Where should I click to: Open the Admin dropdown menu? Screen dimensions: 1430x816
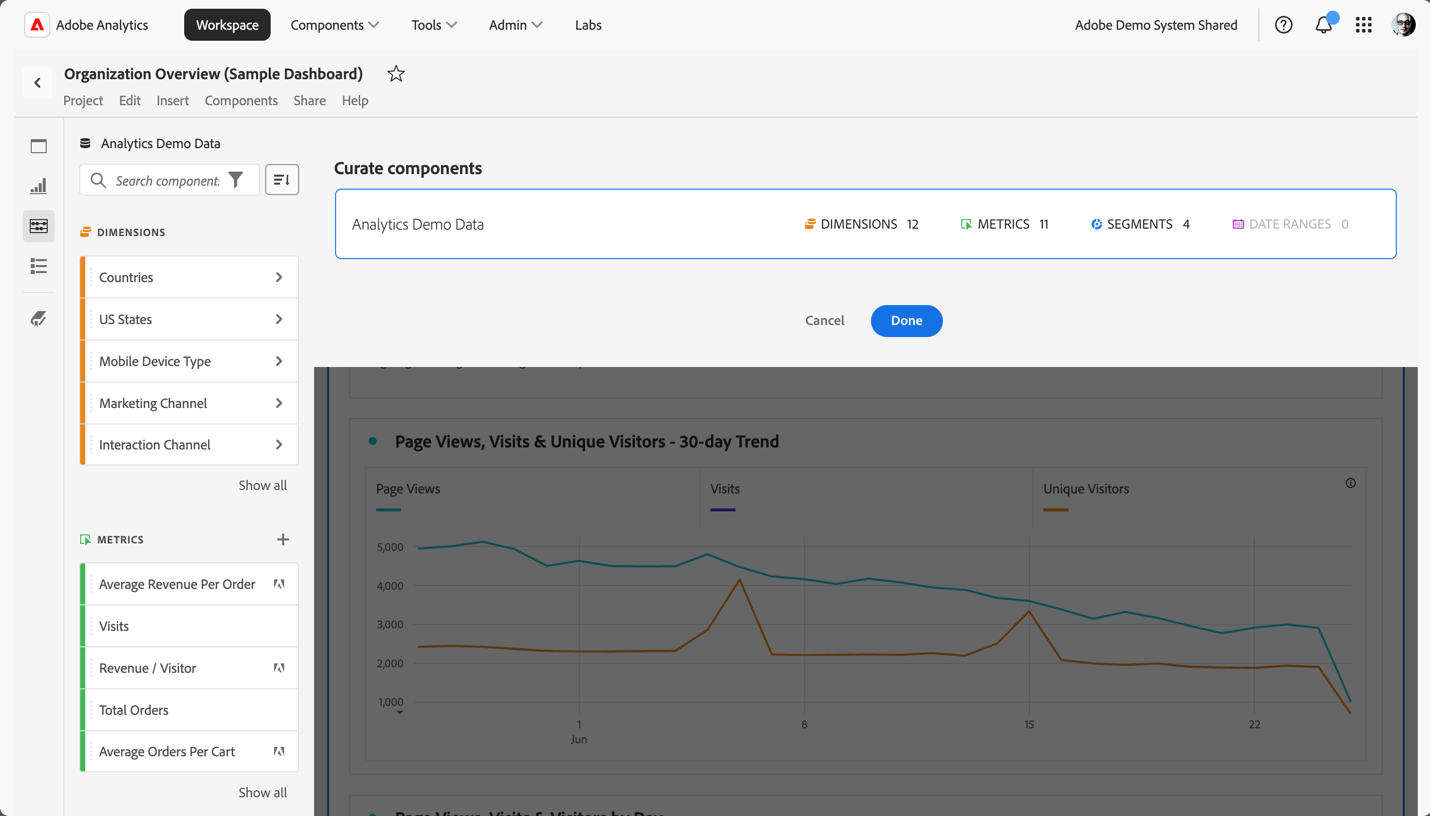coord(515,25)
